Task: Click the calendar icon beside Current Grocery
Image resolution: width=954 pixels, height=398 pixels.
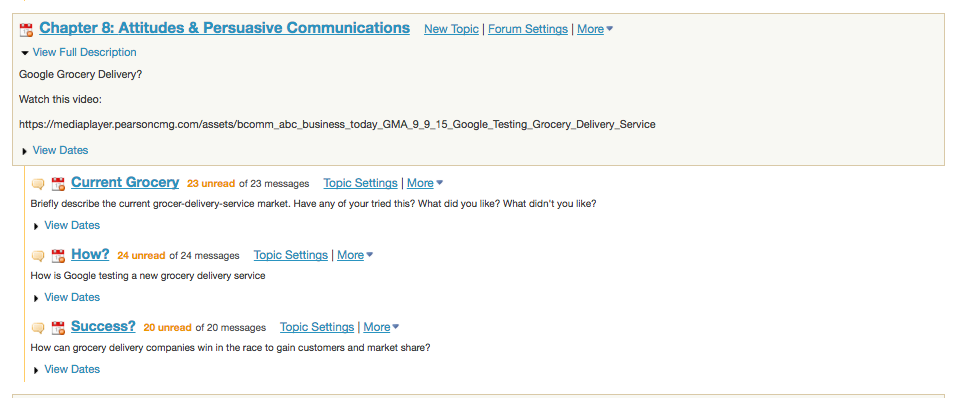Action: pos(58,184)
